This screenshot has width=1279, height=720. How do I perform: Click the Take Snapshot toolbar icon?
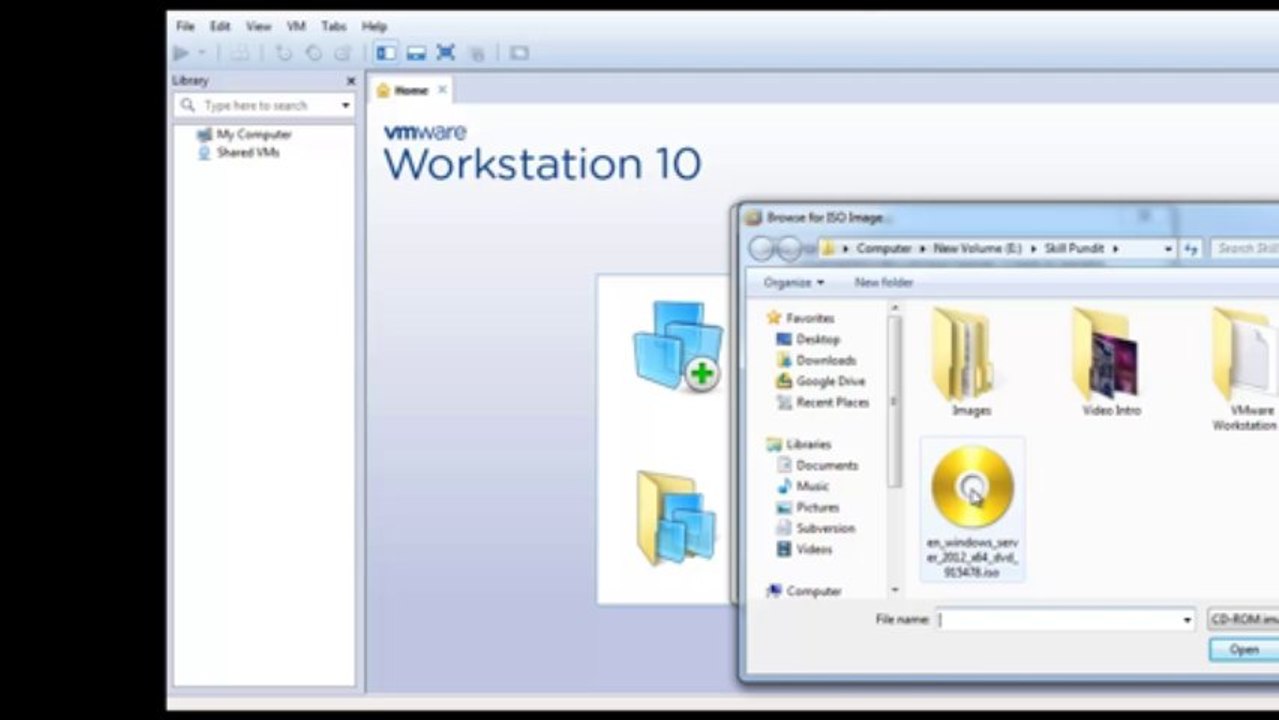(x=284, y=53)
